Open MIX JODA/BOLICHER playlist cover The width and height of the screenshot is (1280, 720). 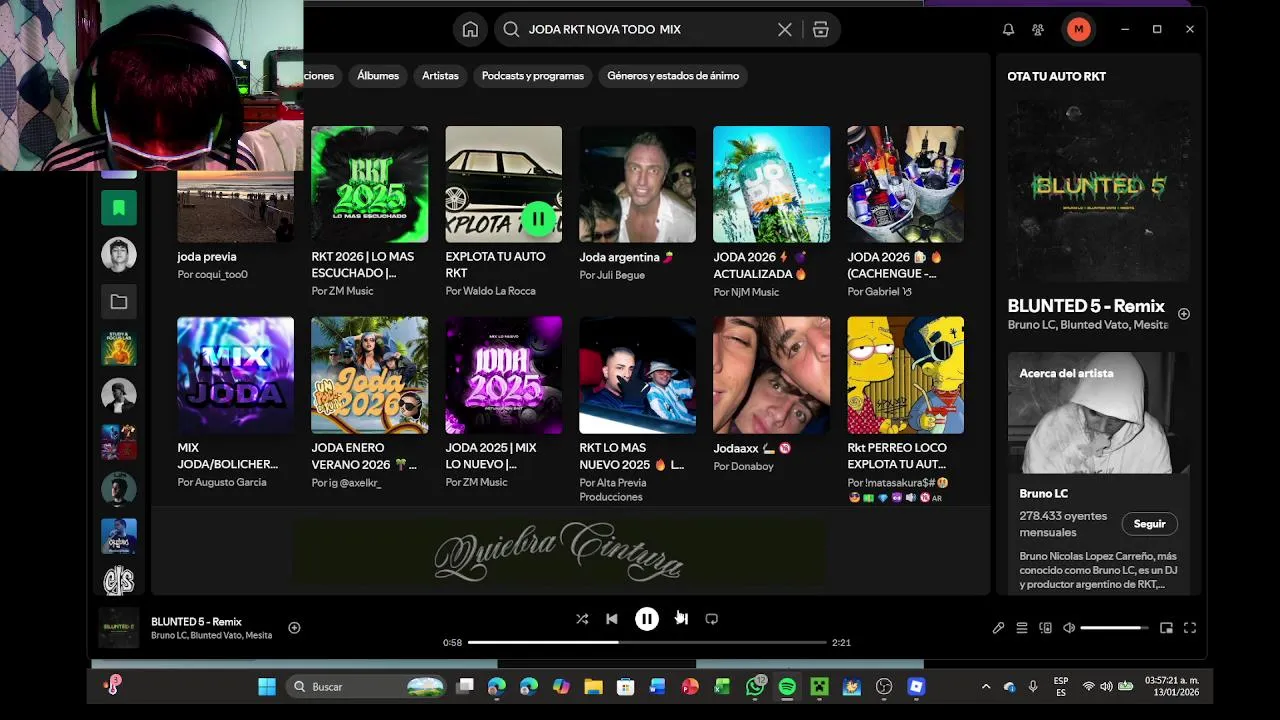[x=235, y=375]
